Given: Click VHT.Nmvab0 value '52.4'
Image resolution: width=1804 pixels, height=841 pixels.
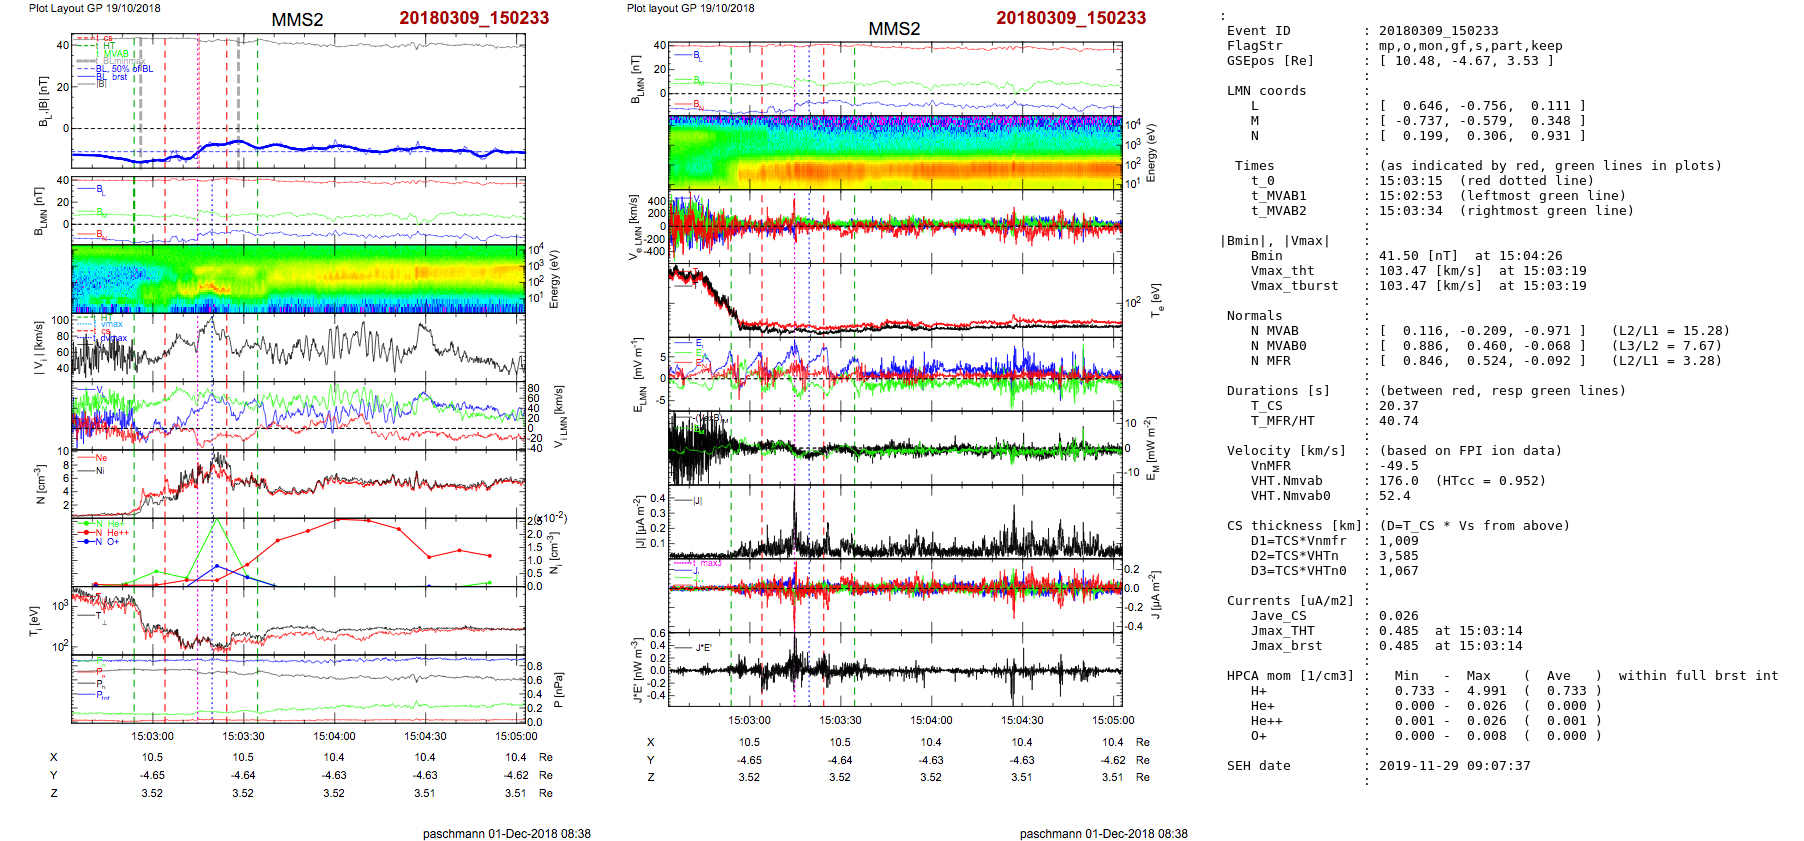Looking at the screenshot, I should click(x=1394, y=496).
